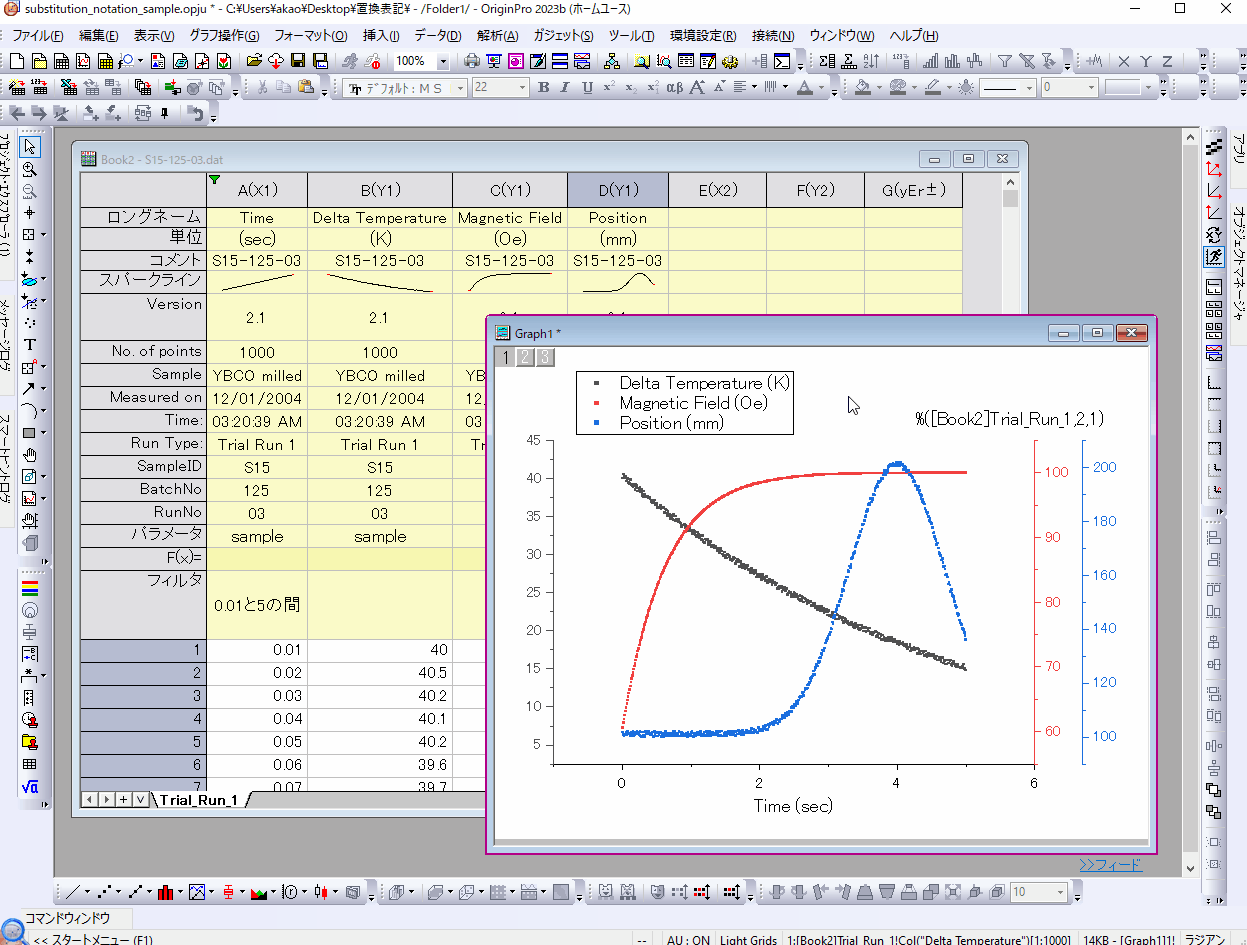Image resolution: width=1247 pixels, height=945 pixels.
Task: Select graph layer 2 button
Action: 525,357
